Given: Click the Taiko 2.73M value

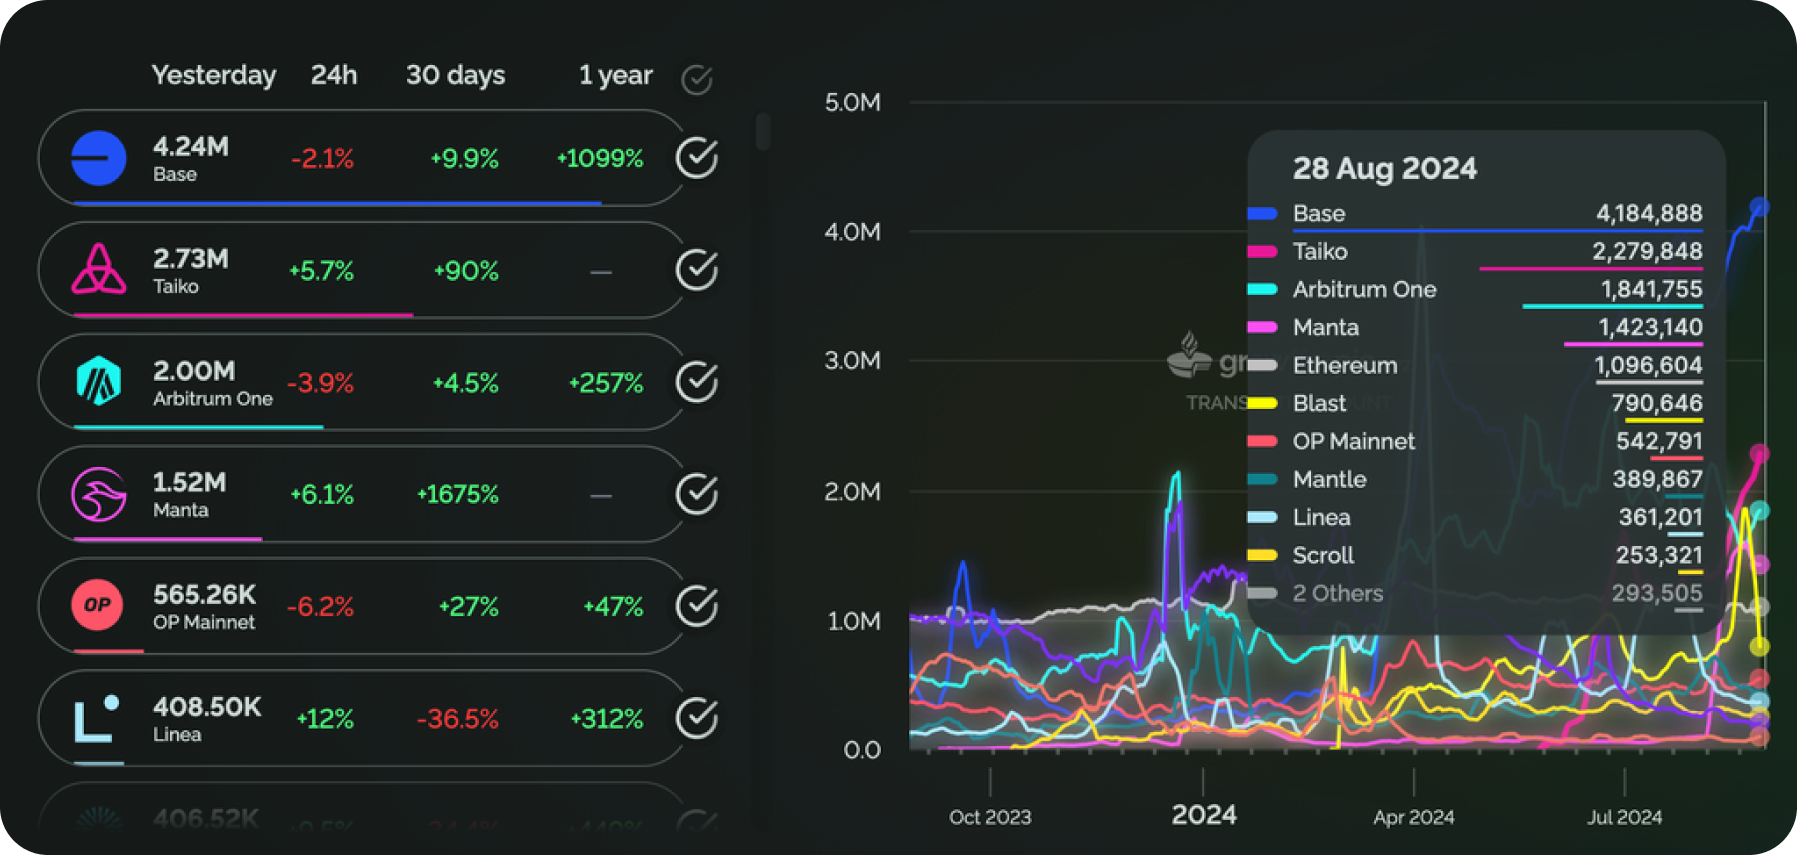Looking at the screenshot, I should coord(191,258).
